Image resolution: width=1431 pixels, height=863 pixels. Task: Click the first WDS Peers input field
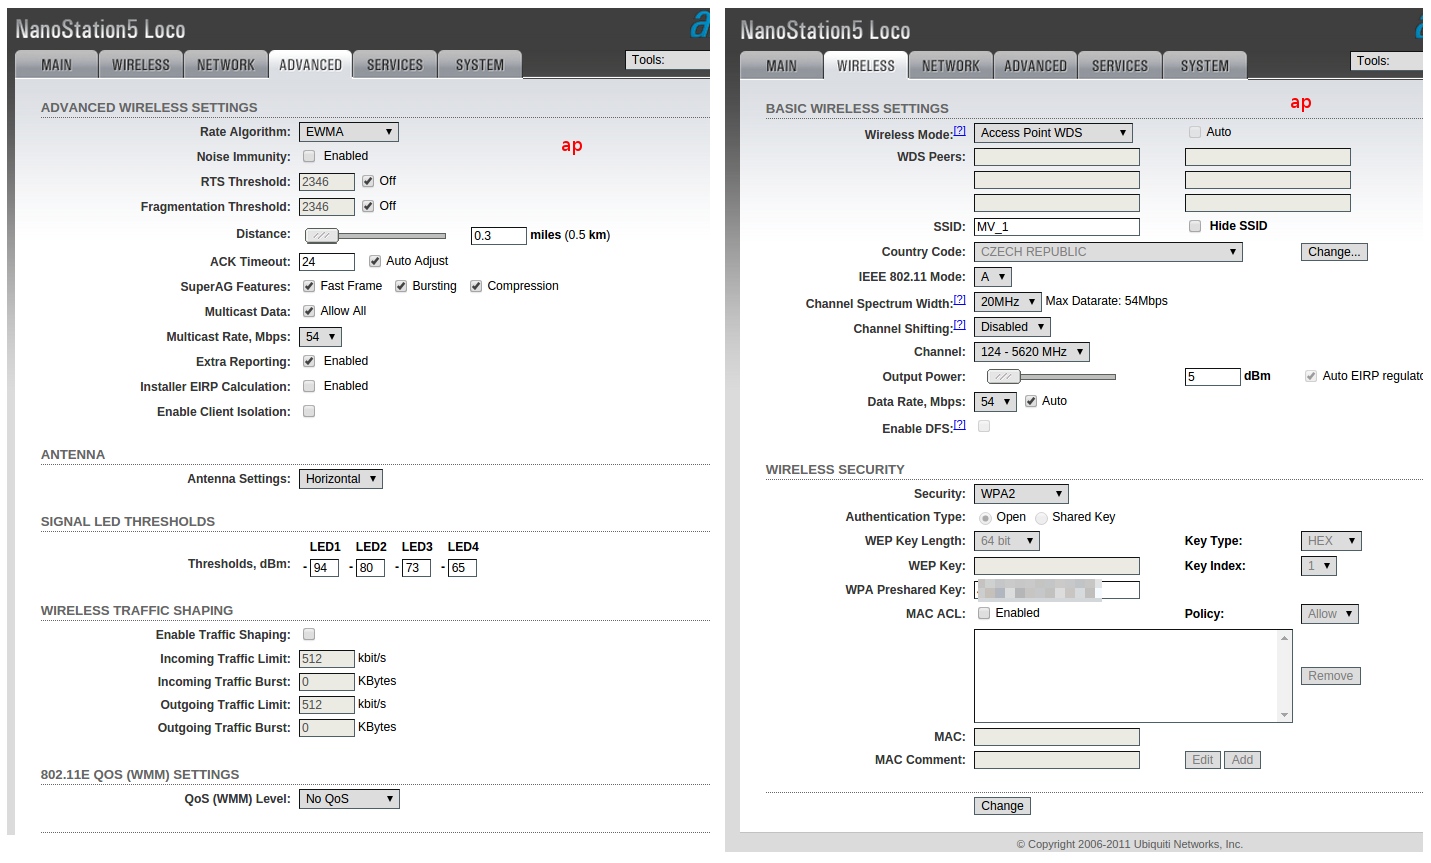click(x=1057, y=157)
